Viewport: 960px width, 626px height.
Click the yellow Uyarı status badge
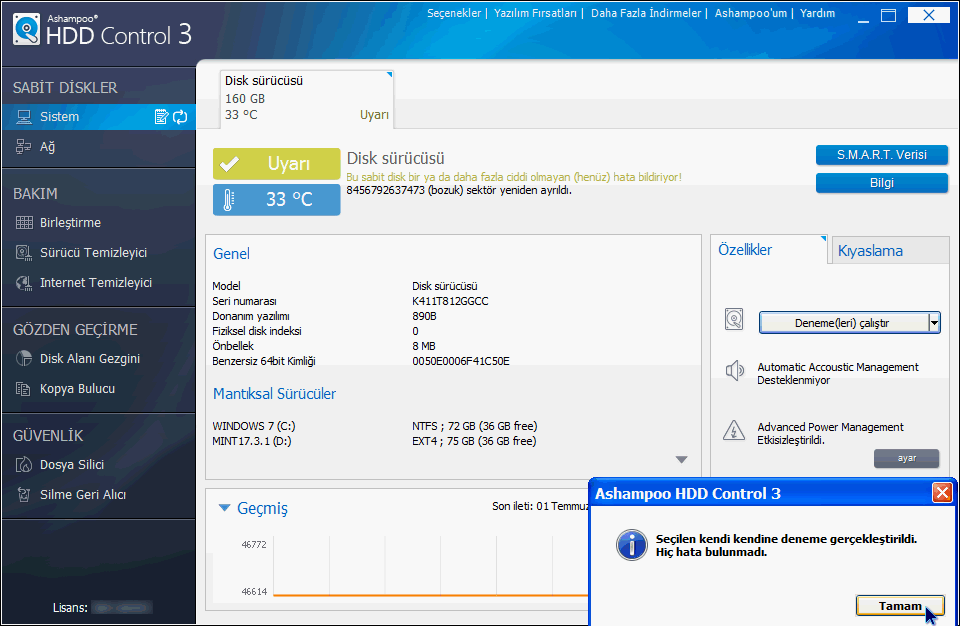pos(277,164)
